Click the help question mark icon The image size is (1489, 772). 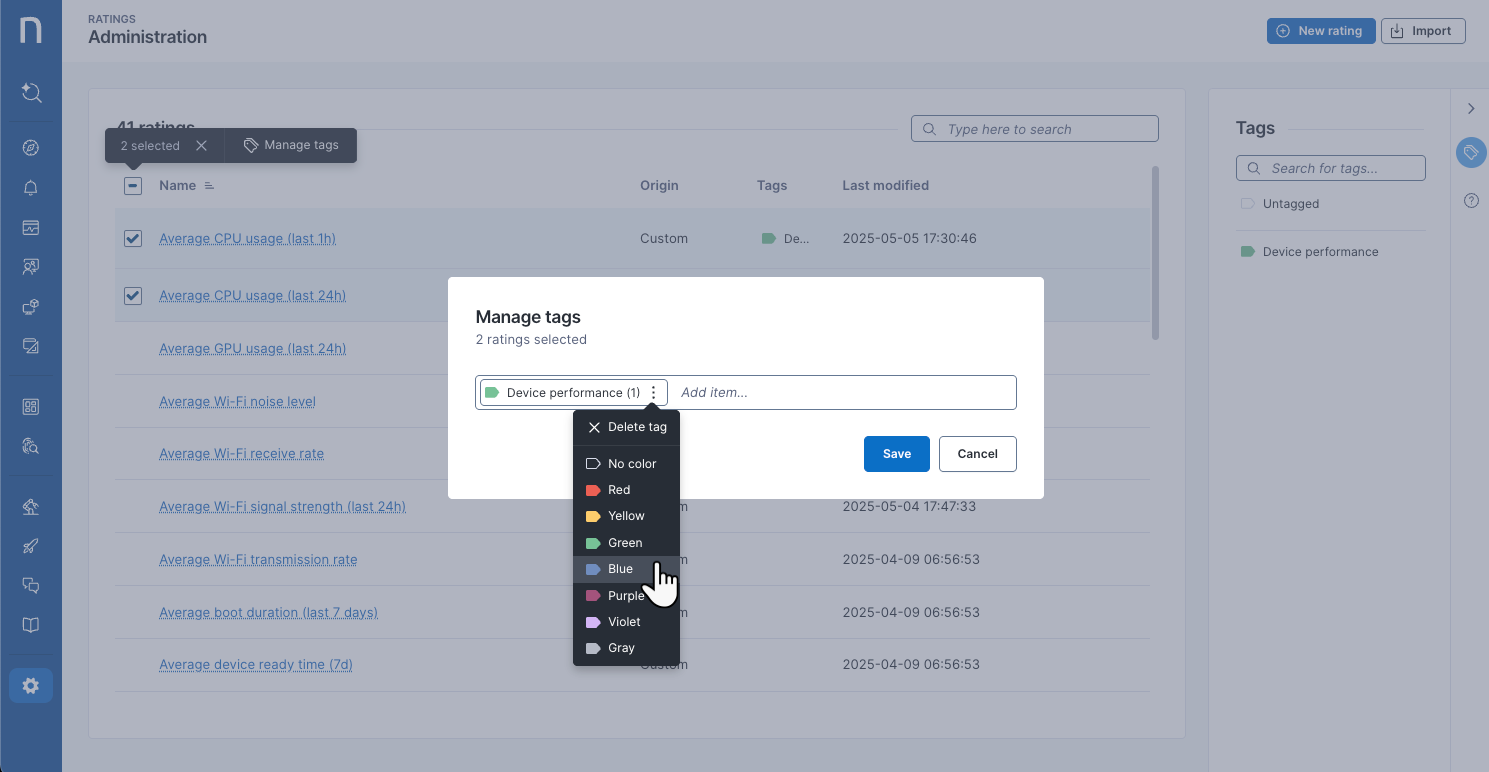(x=1470, y=200)
